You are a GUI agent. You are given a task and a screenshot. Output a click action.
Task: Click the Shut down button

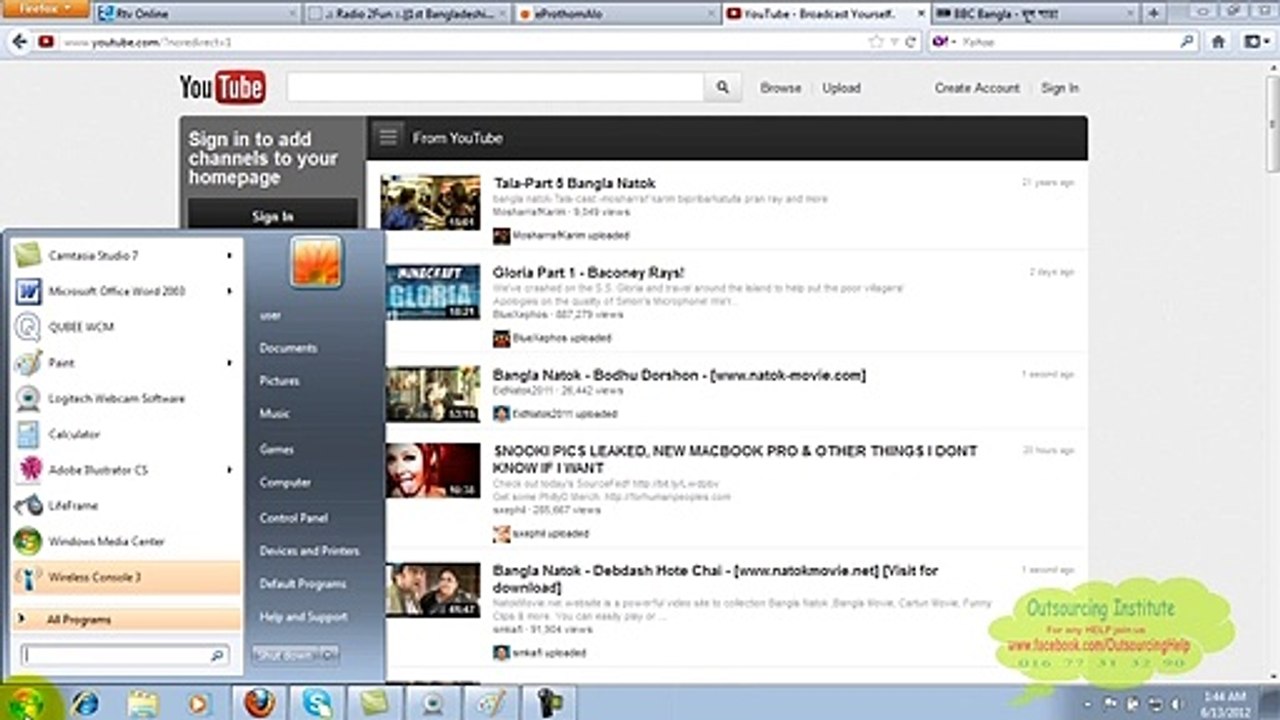click(285, 655)
